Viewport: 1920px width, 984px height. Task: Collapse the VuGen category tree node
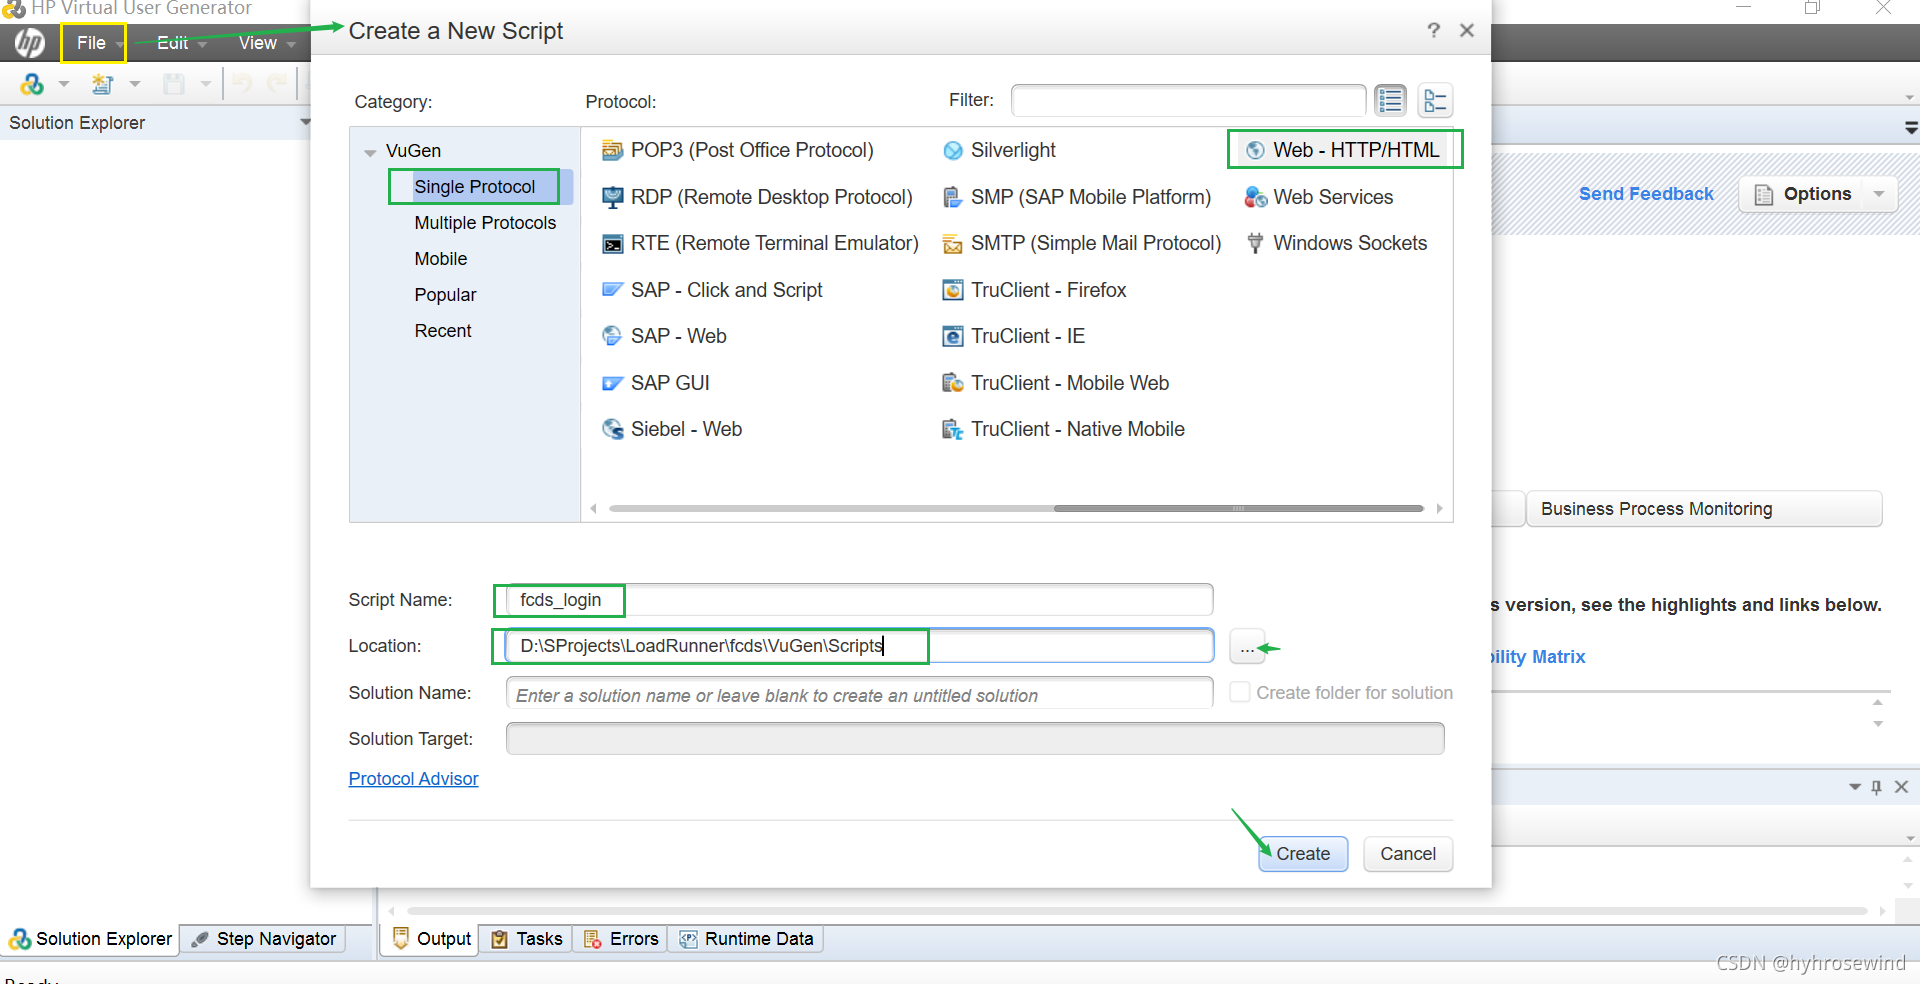tap(370, 152)
